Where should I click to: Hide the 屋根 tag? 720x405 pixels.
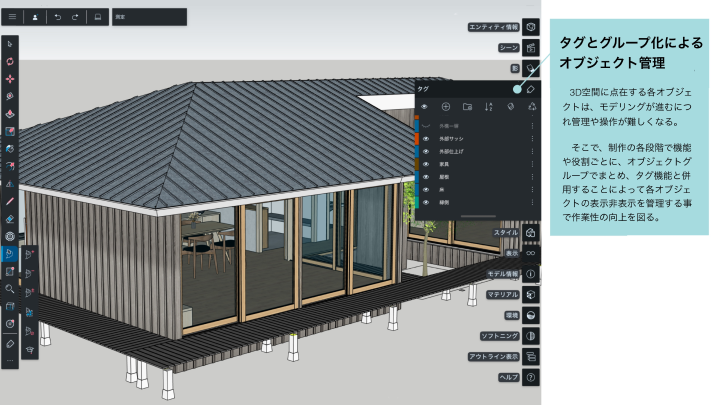tap(426, 177)
